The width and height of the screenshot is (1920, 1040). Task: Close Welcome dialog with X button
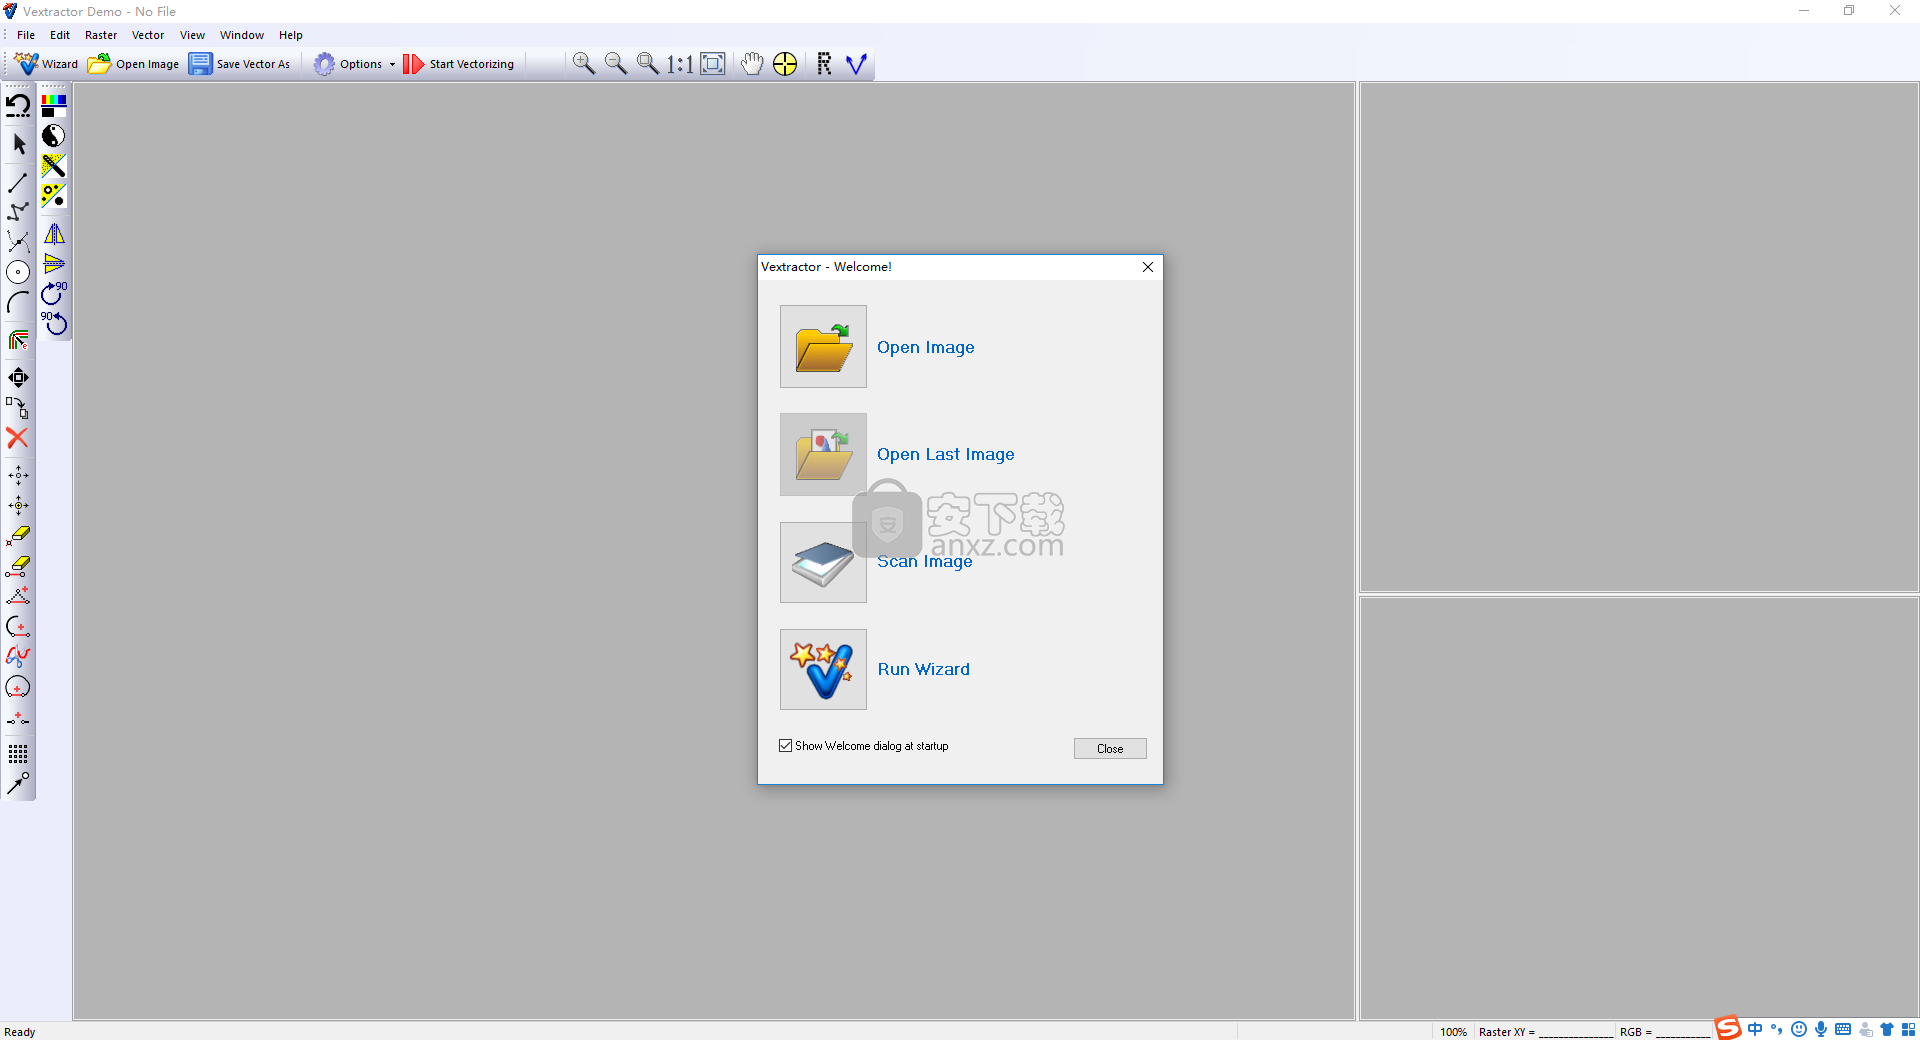pos(1148,267)
